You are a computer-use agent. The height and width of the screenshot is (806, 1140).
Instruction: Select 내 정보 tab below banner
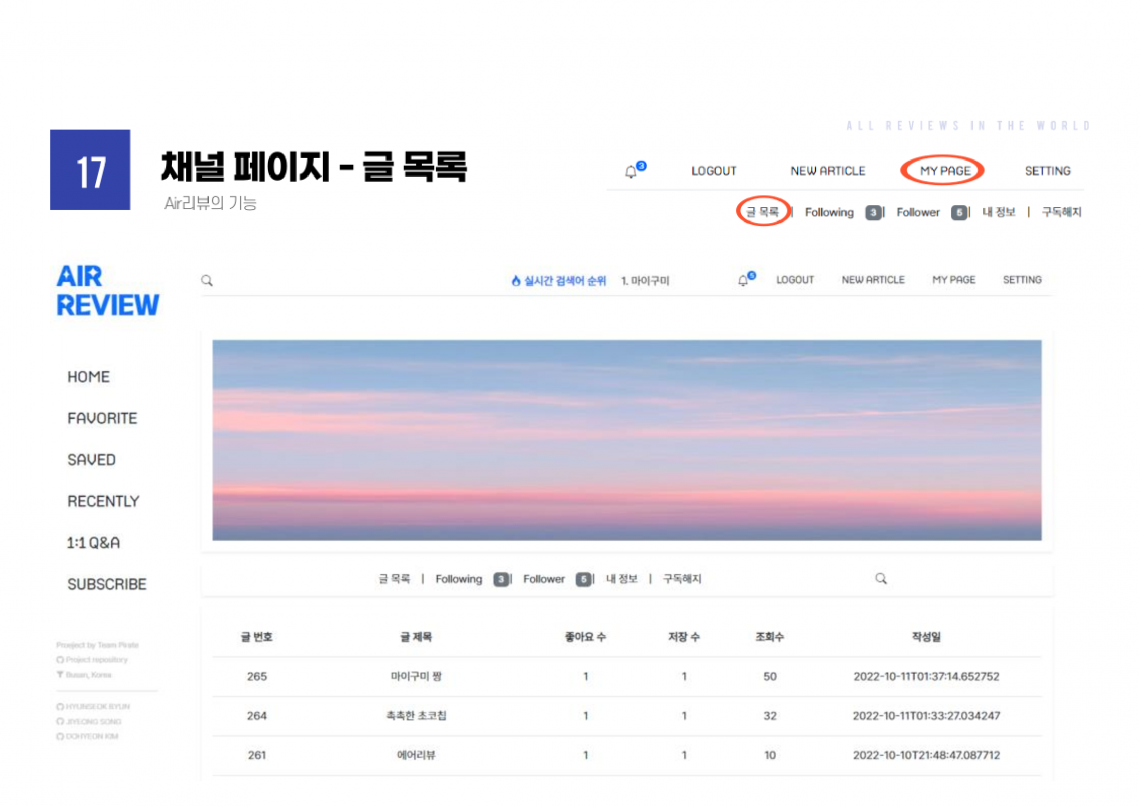(622, 579)
